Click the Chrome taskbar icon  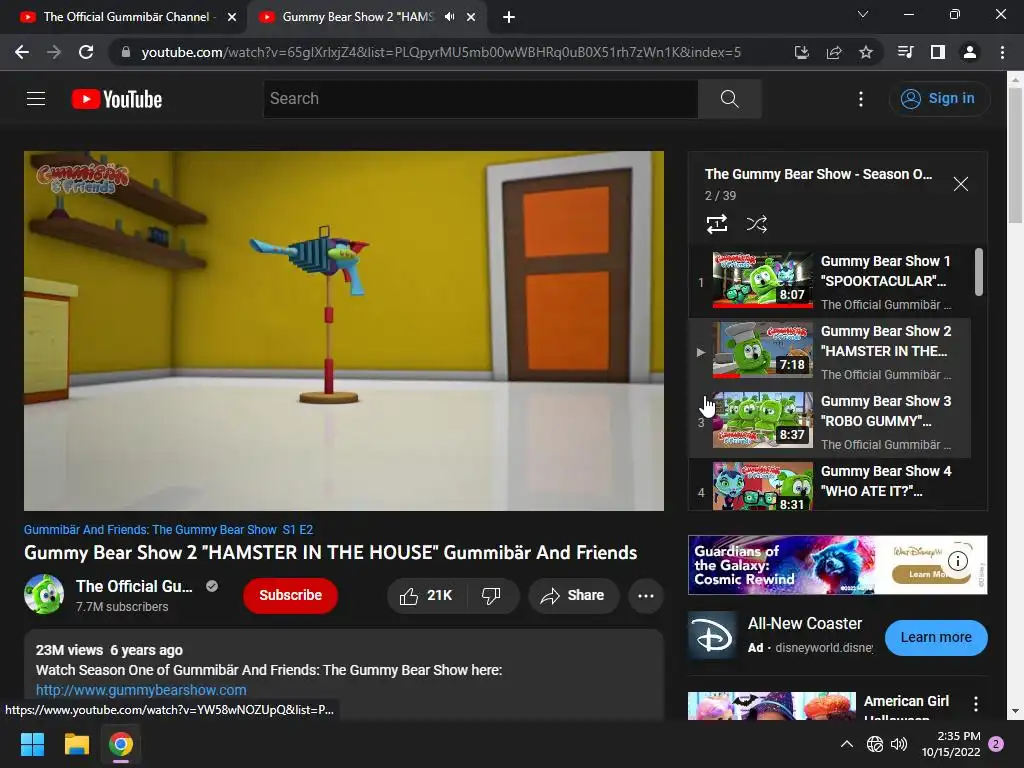(121, 744)
